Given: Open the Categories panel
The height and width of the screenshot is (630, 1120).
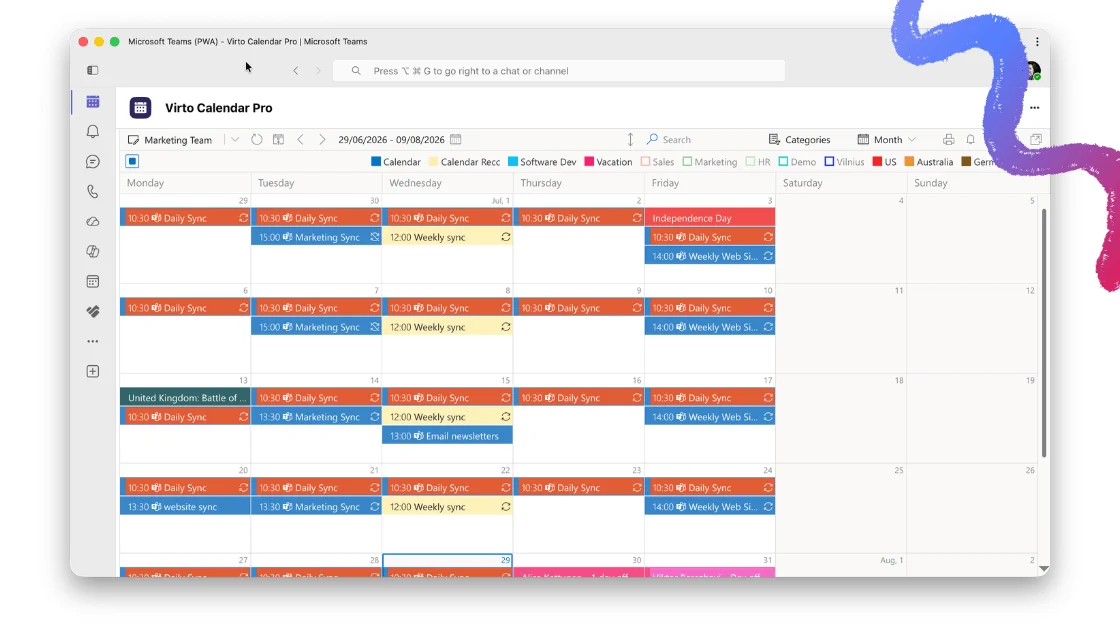Looking at the screenshot, I should [x=799, y=139].
